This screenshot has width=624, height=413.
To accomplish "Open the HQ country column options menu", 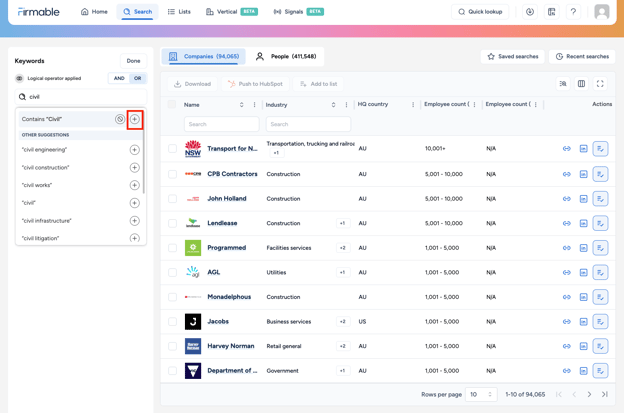I will pyautogui.click(x=413, y=104).
